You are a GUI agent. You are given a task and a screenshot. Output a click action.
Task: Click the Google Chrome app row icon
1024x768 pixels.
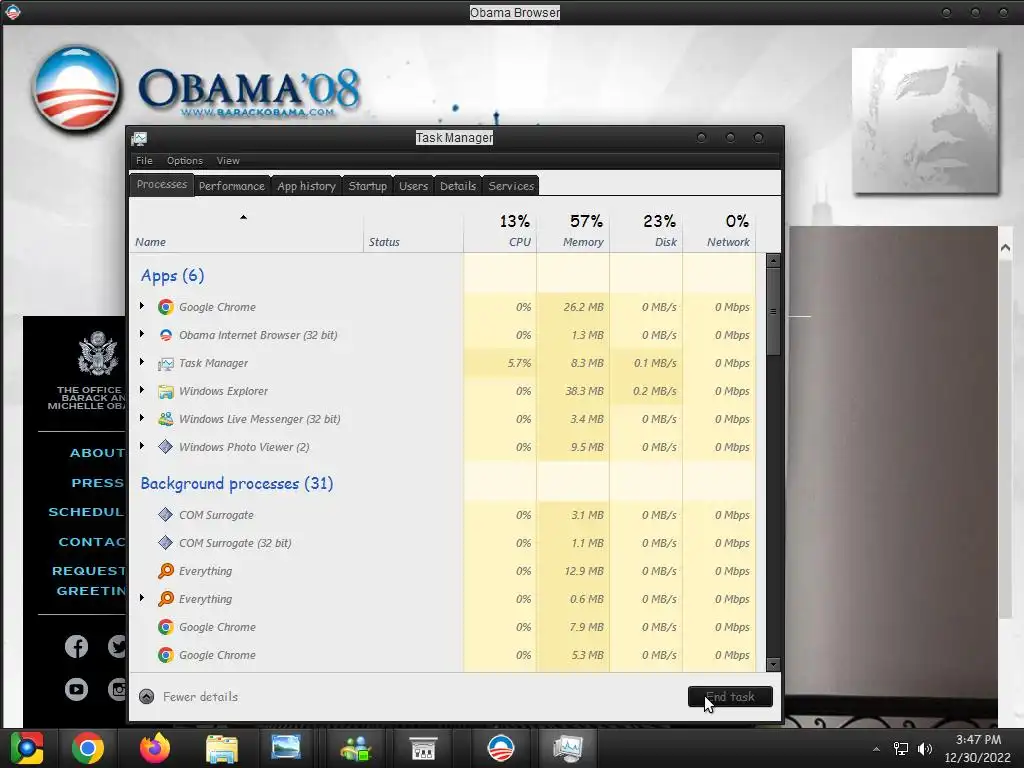[166, 307]
